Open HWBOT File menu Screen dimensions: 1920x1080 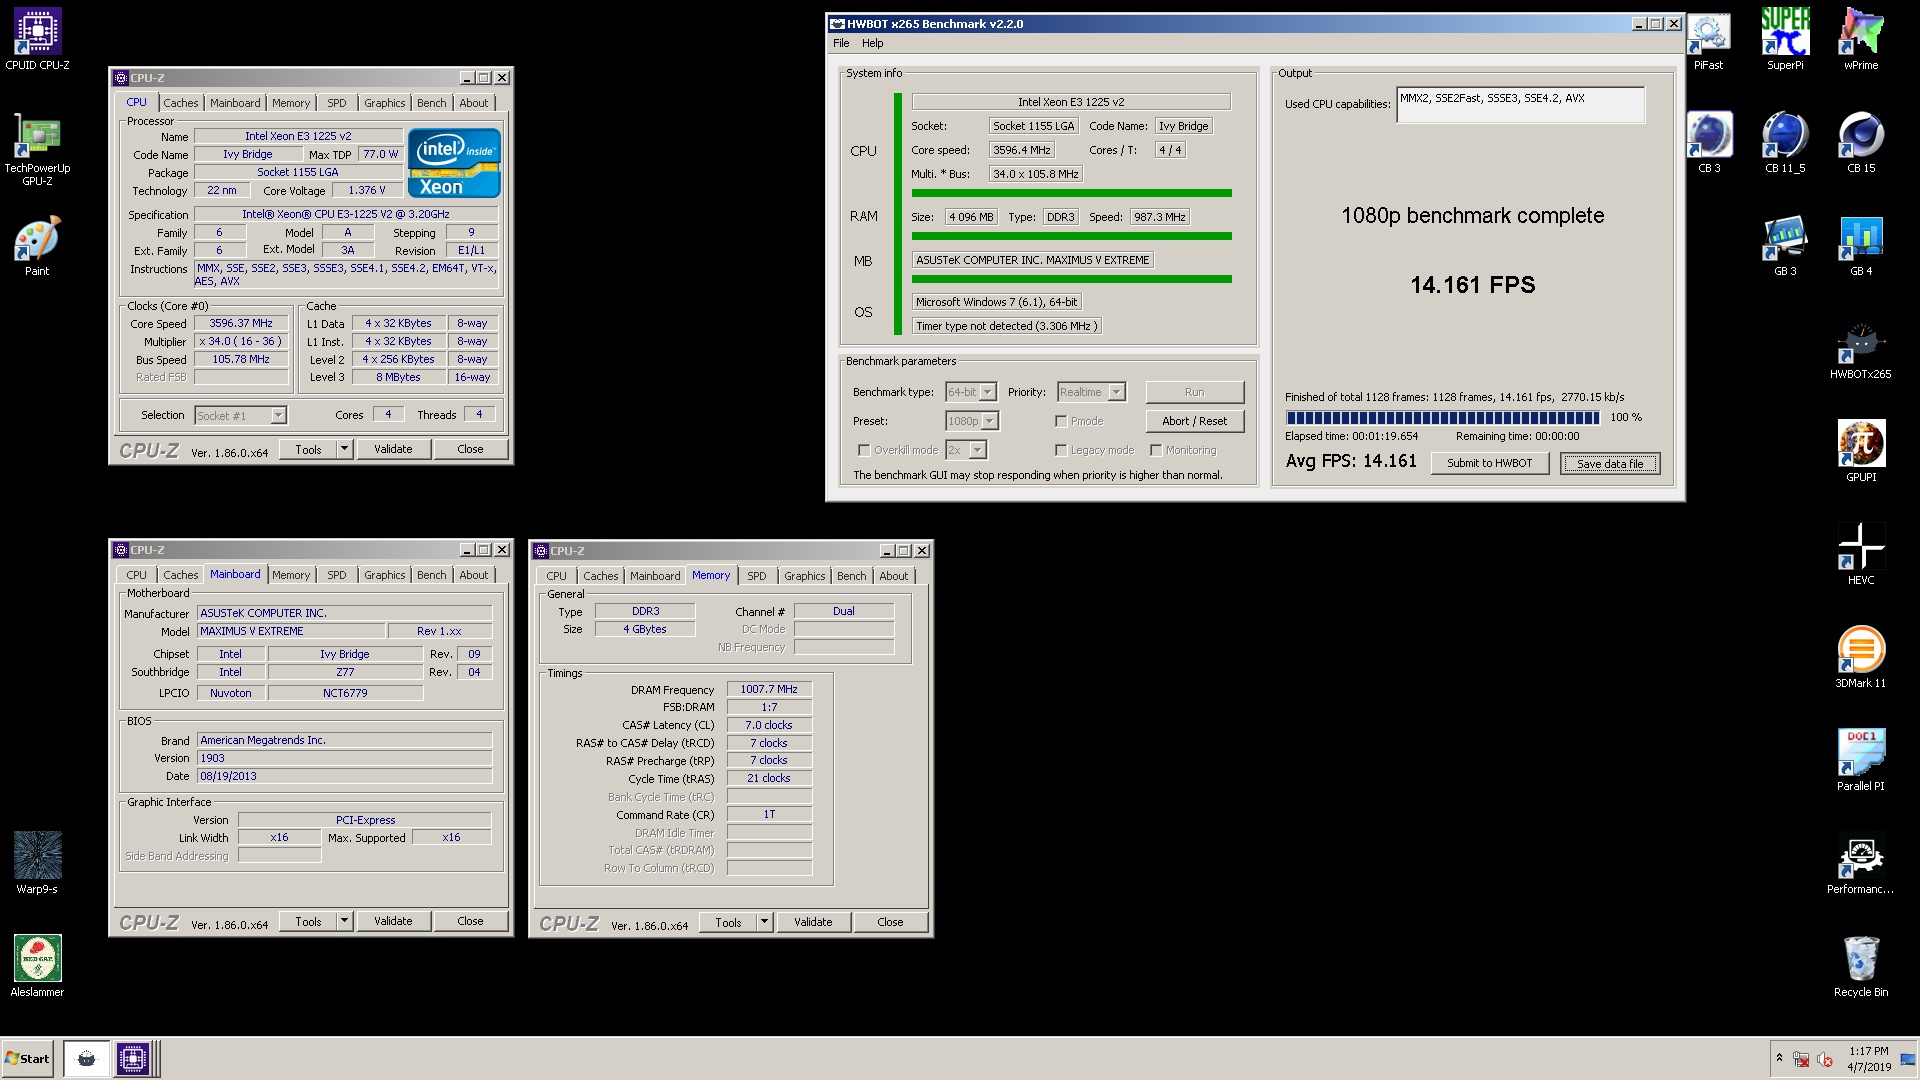click(841, 43)
